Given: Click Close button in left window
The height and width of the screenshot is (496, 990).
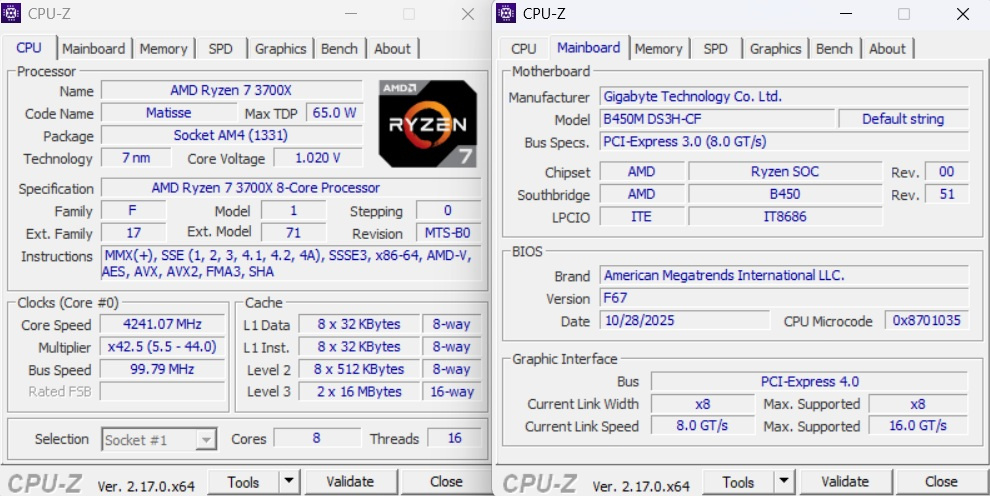Looking at the screenshot, I should pyautogui.click(x=446, y=482).
